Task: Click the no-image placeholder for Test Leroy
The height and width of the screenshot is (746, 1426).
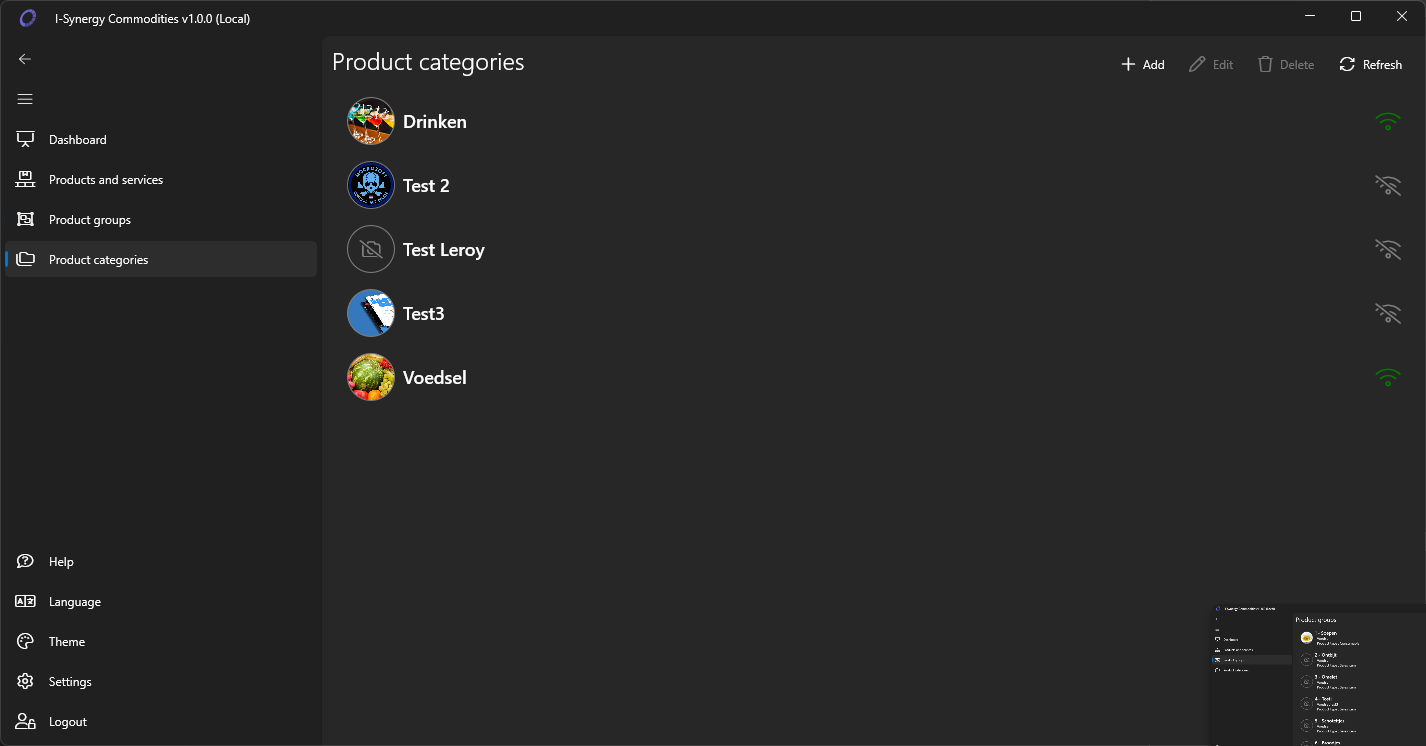Action: [x=371, y=250]
